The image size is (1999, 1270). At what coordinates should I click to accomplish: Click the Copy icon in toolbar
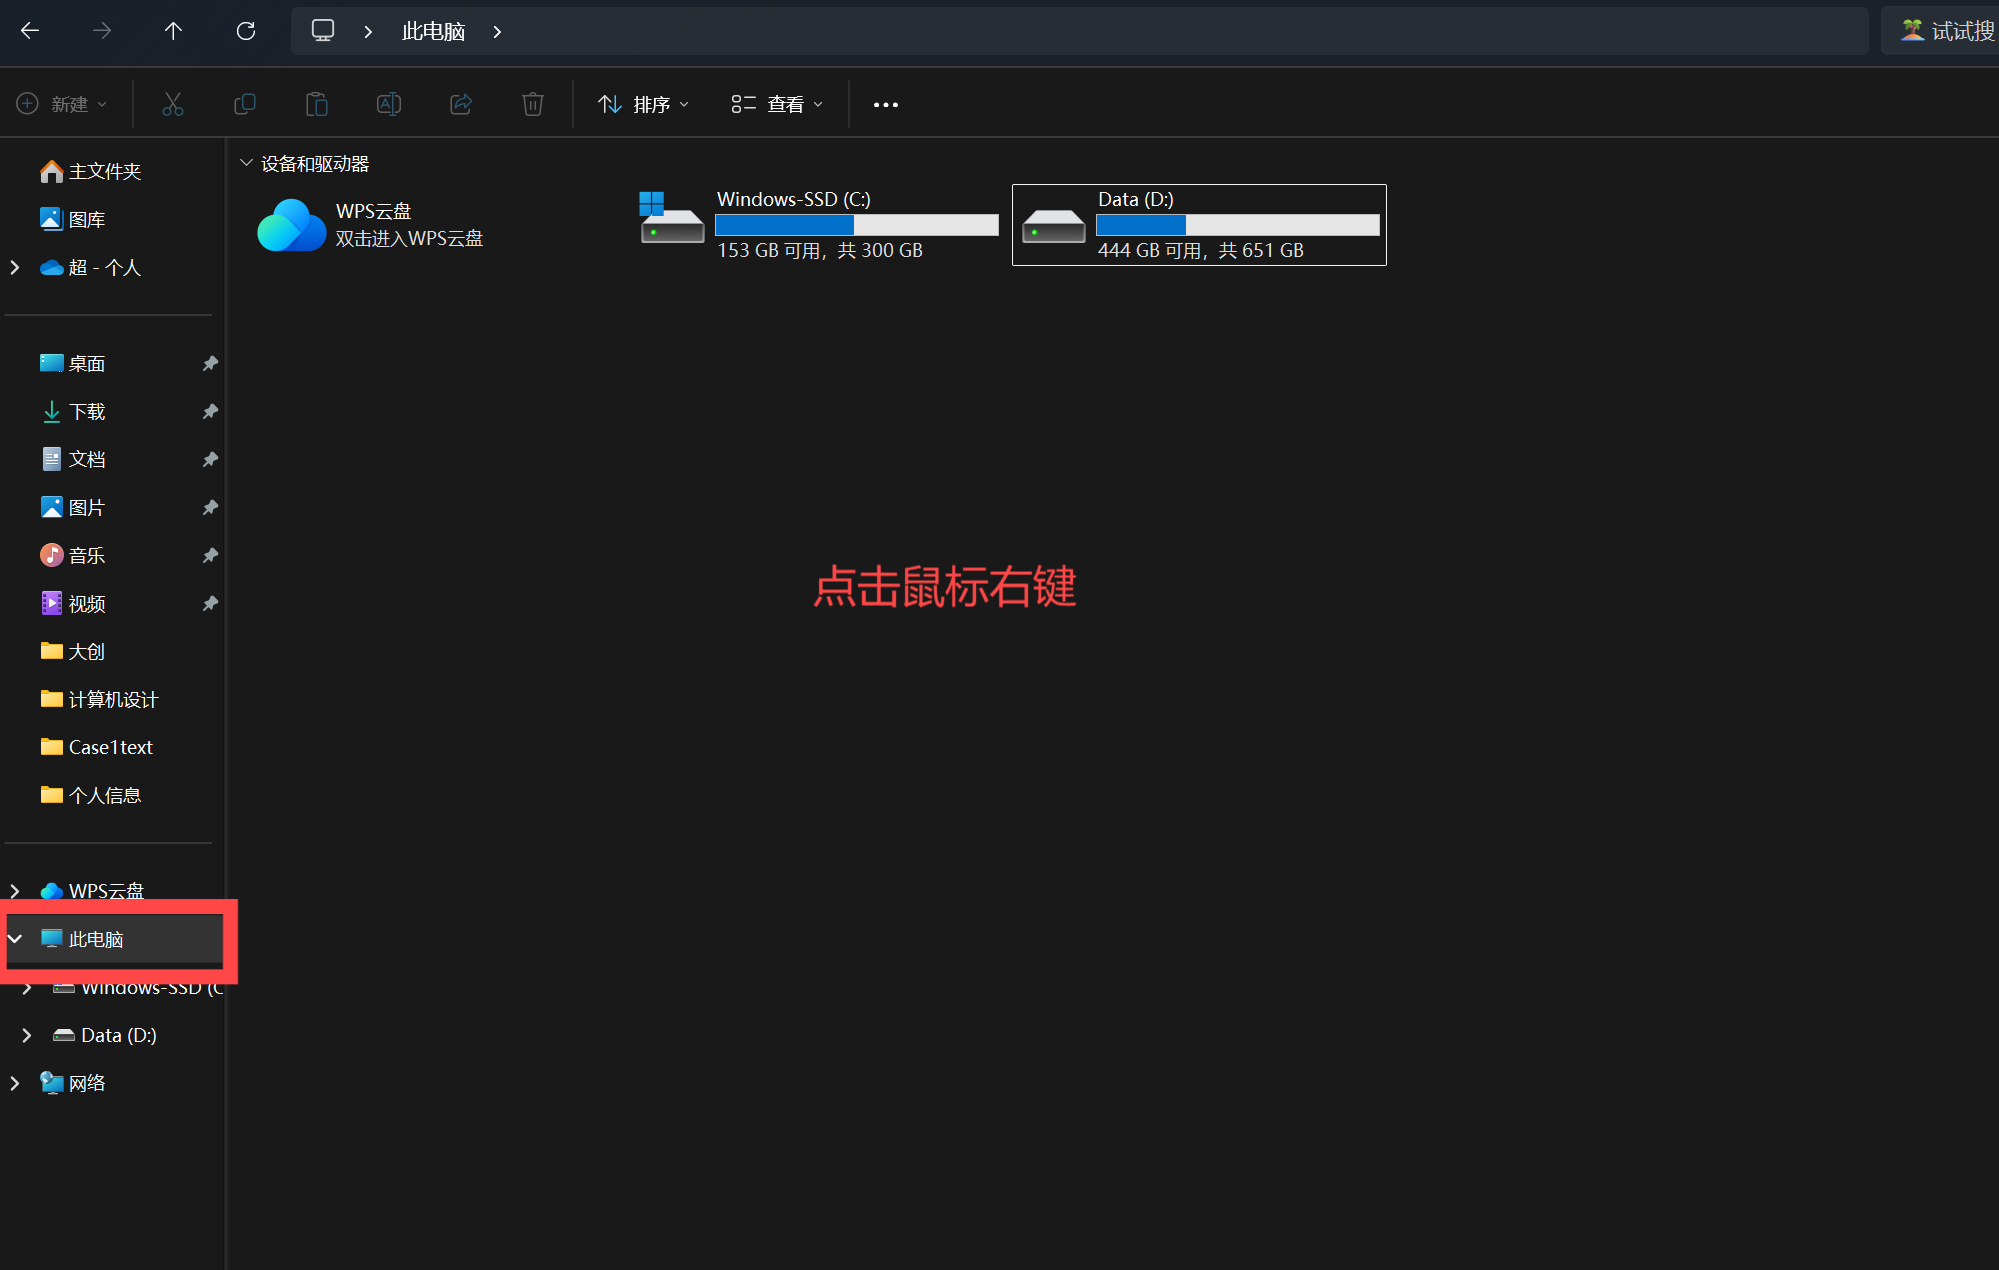245,104
